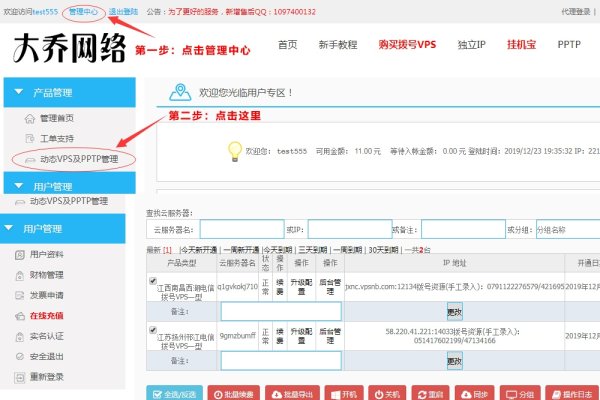
Task: Open 代理登录 at the top right
Action: point(576,12)
